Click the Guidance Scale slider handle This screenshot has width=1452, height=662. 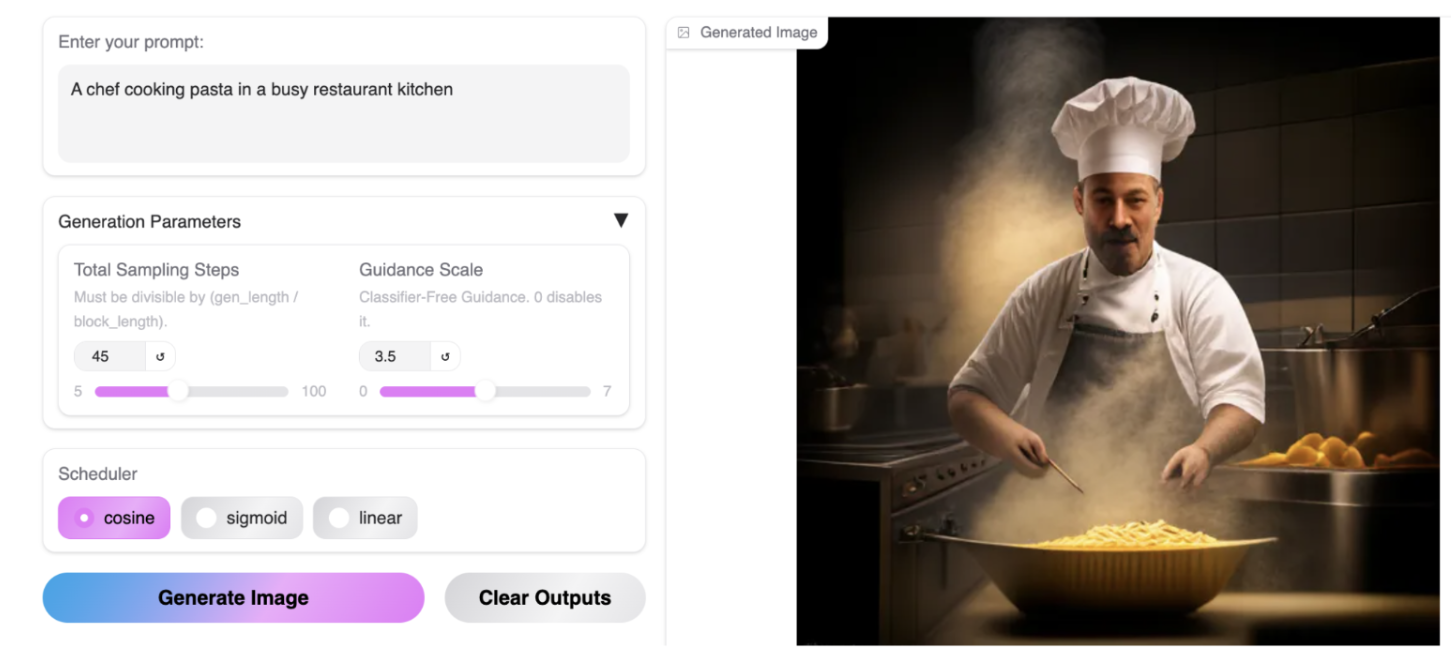(485, 391)
